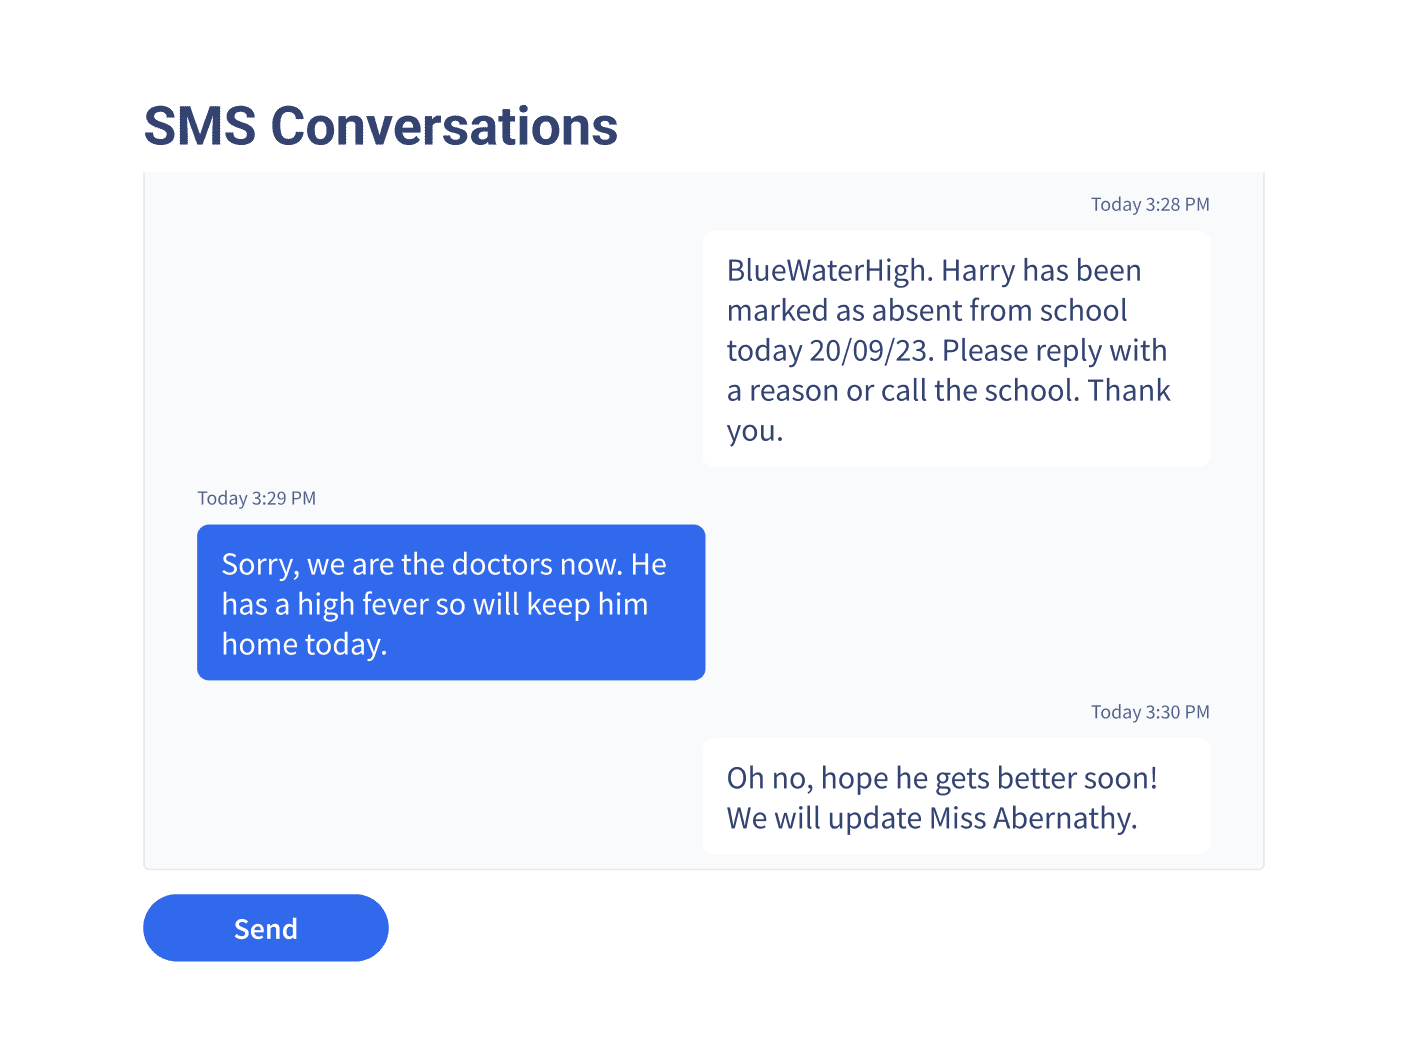Viewport: 1408px width, 1056px height.
Task: Click "Oh no, hope he gets better soon!" line
Action: pos(942,779)
